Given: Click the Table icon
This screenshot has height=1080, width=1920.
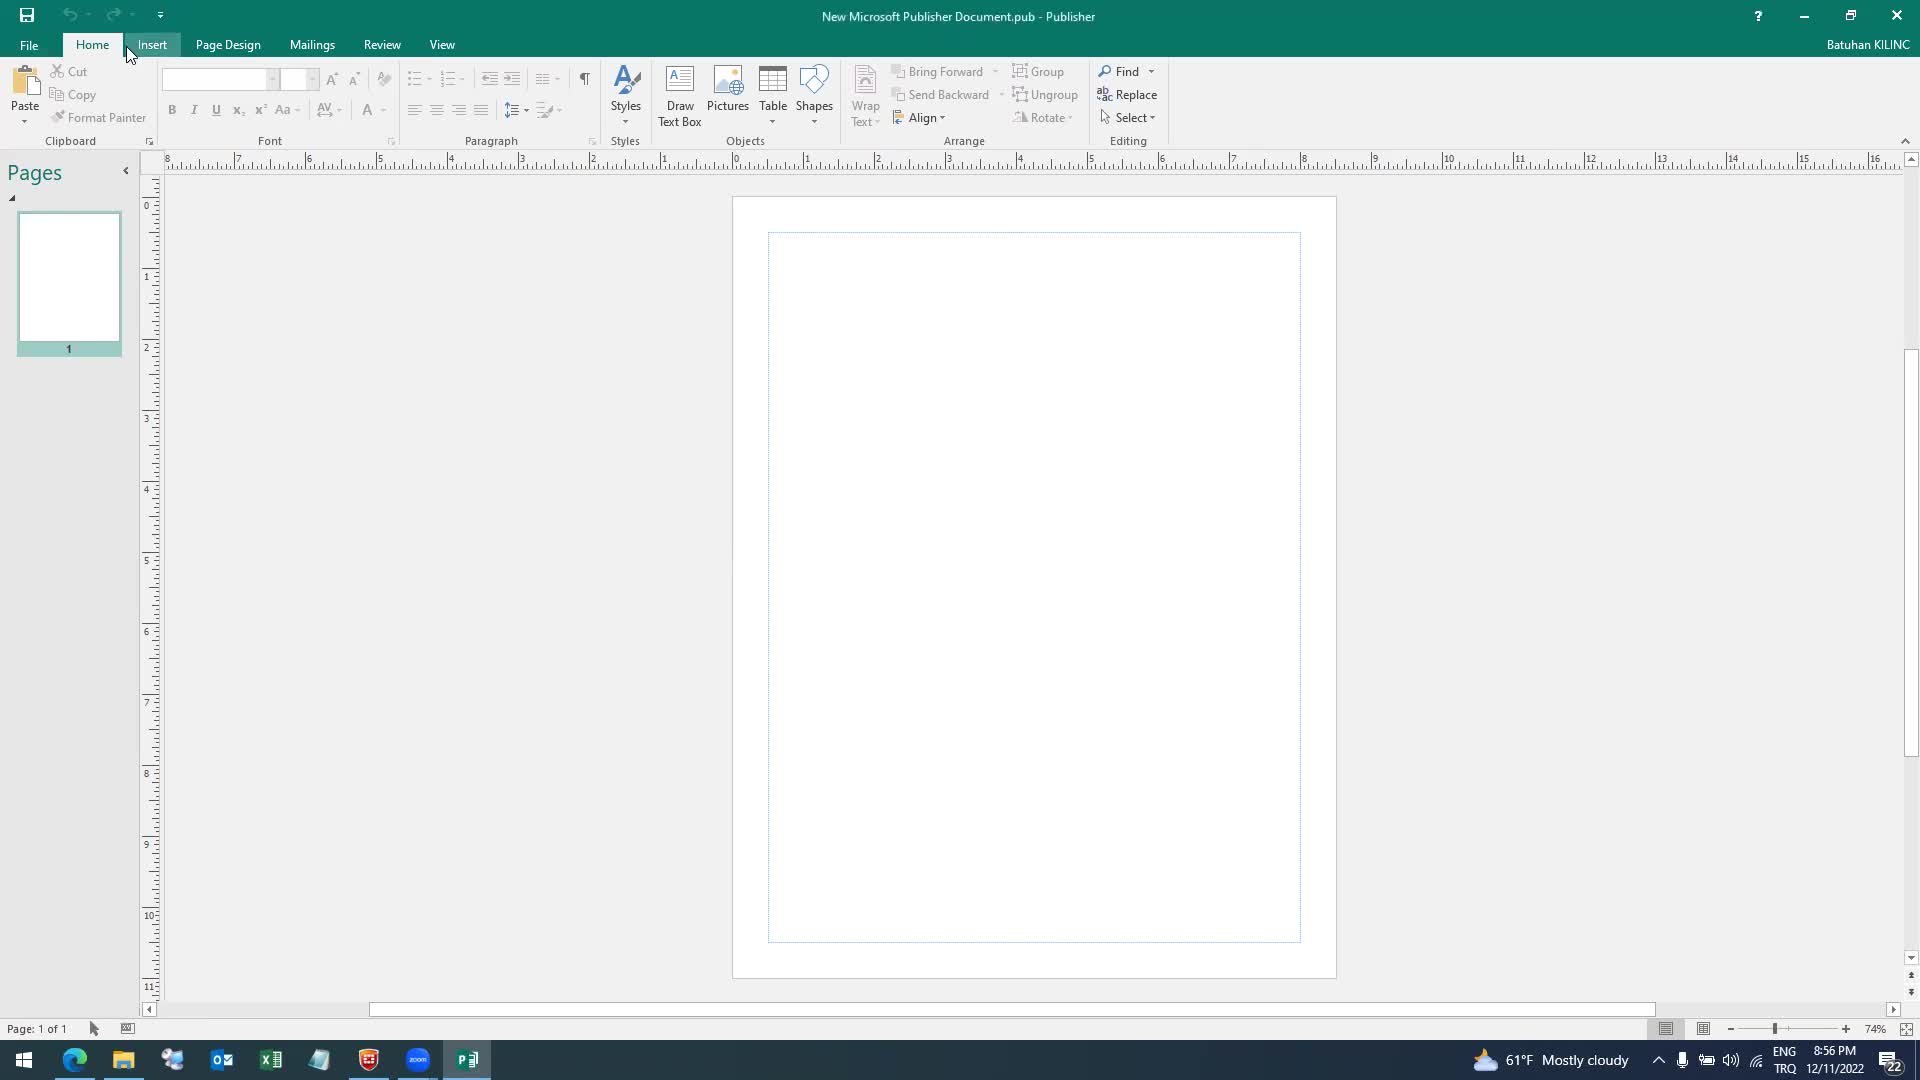Looking at the screenshot, I should click(x=773, y=81).
